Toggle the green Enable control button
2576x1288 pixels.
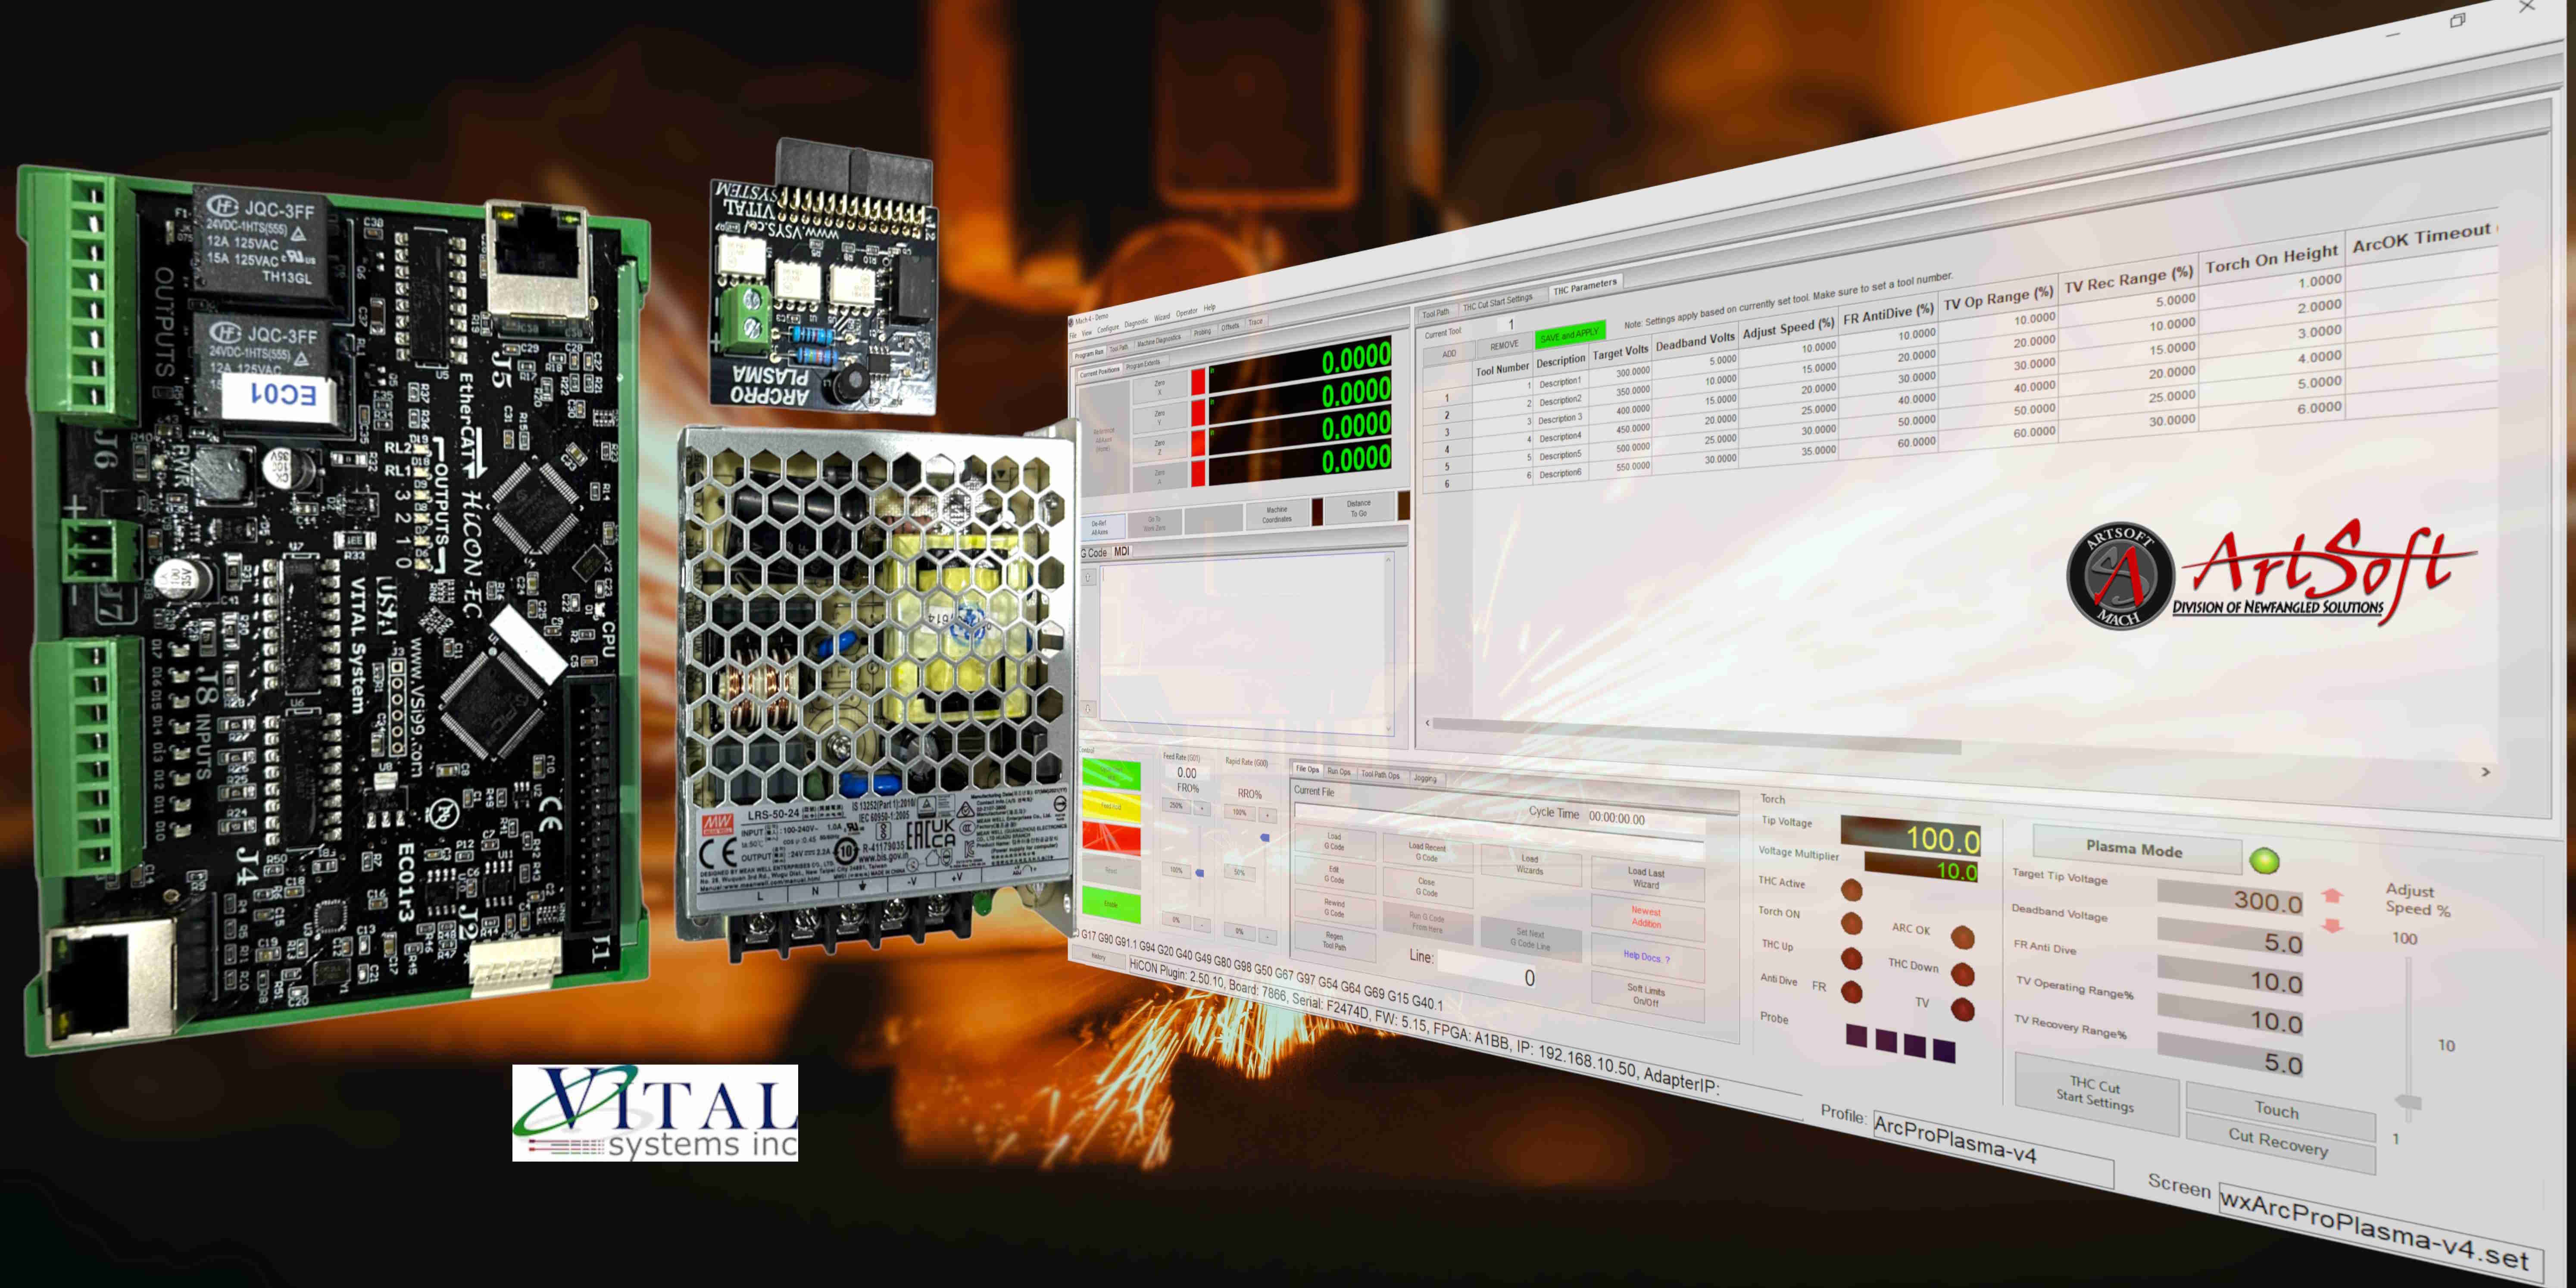tap(1111, 903)
